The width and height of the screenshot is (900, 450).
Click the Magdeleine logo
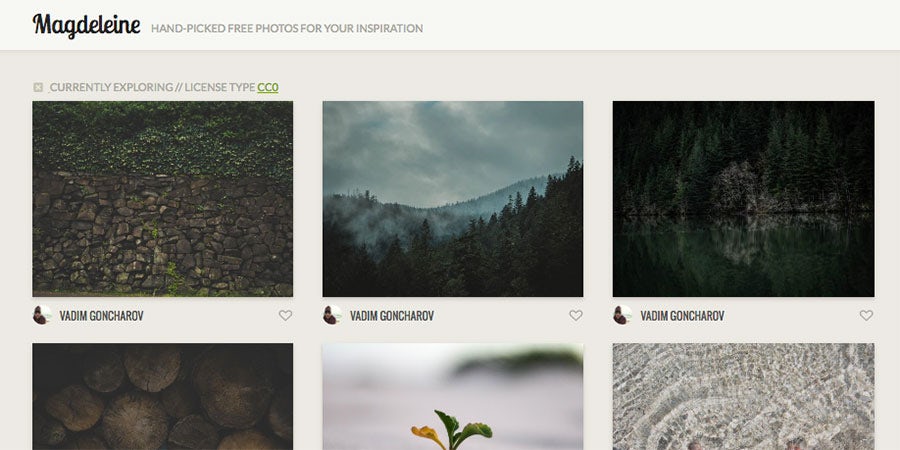pos(86,26)
